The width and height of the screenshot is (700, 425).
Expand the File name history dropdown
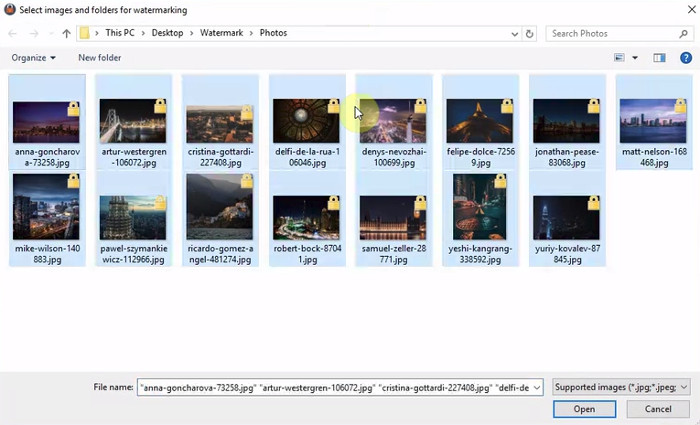537,387
